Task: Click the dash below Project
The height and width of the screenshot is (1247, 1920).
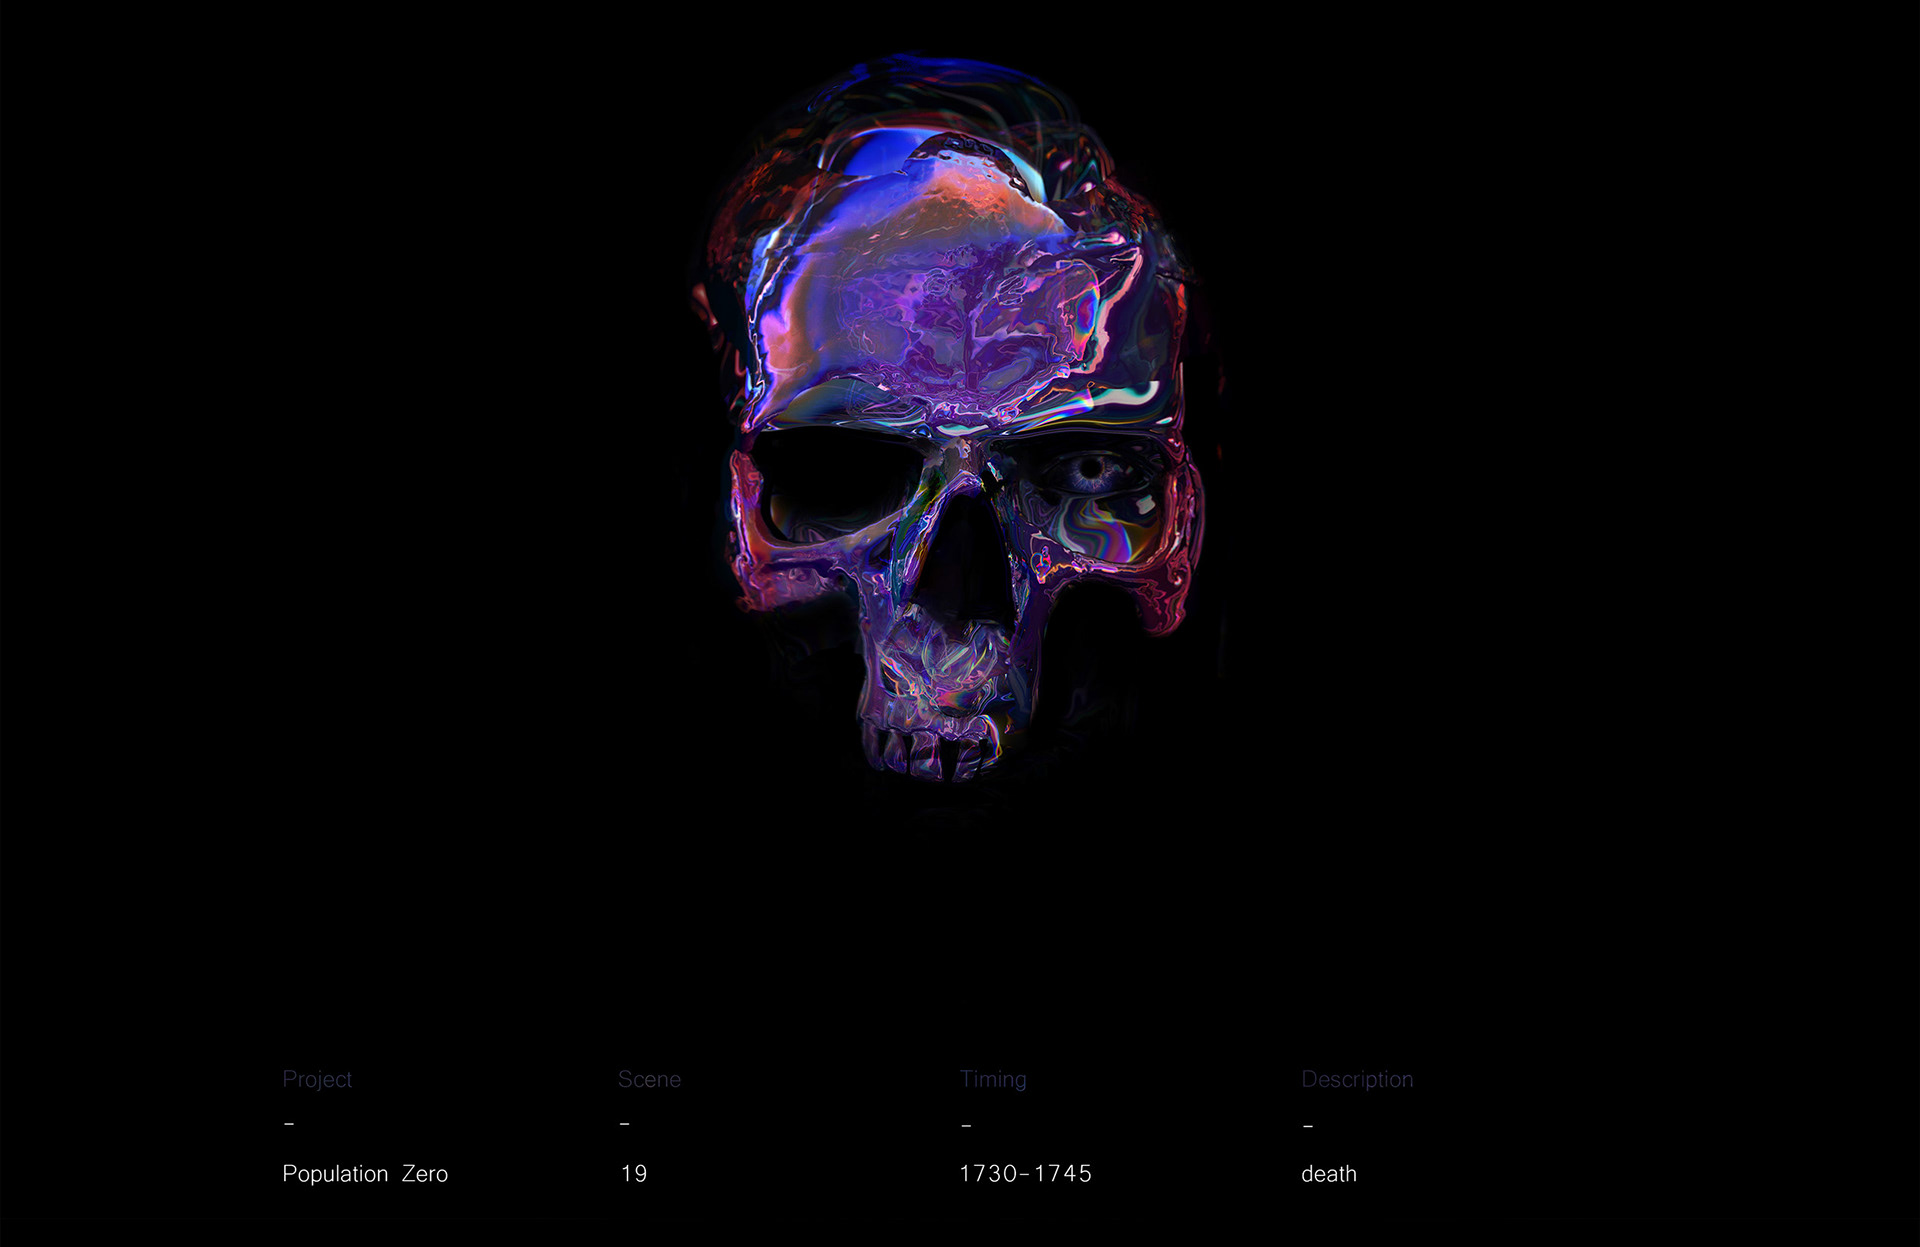Action: click(x=289, y=1124)
